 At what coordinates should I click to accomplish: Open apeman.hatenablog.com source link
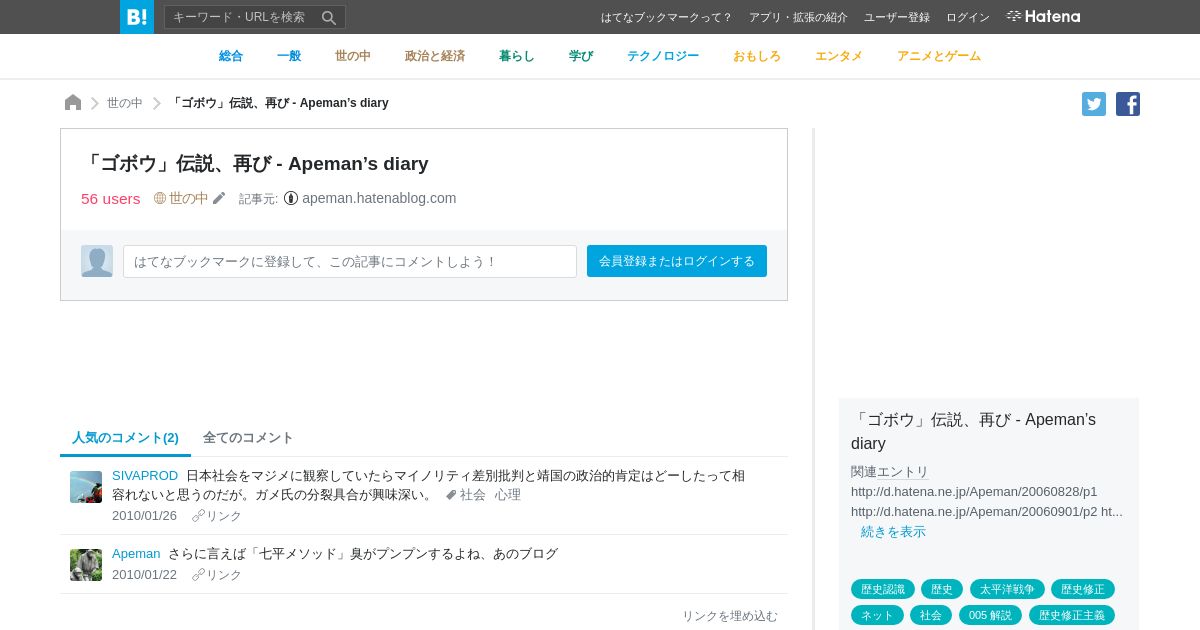379,198
